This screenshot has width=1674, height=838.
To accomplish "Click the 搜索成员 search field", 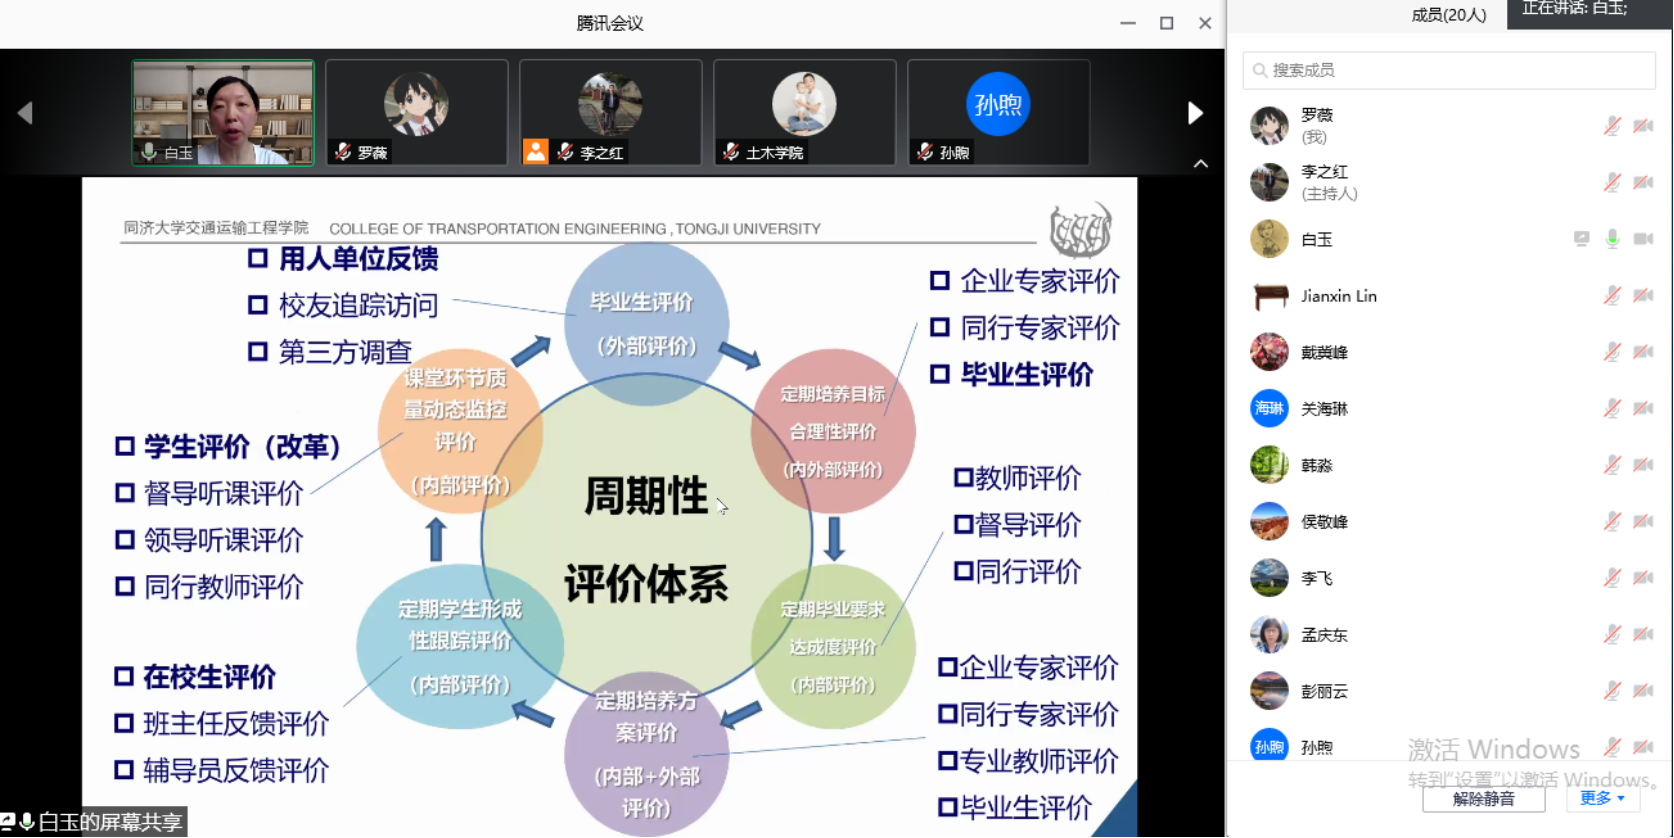I will tap(1450, 70).
